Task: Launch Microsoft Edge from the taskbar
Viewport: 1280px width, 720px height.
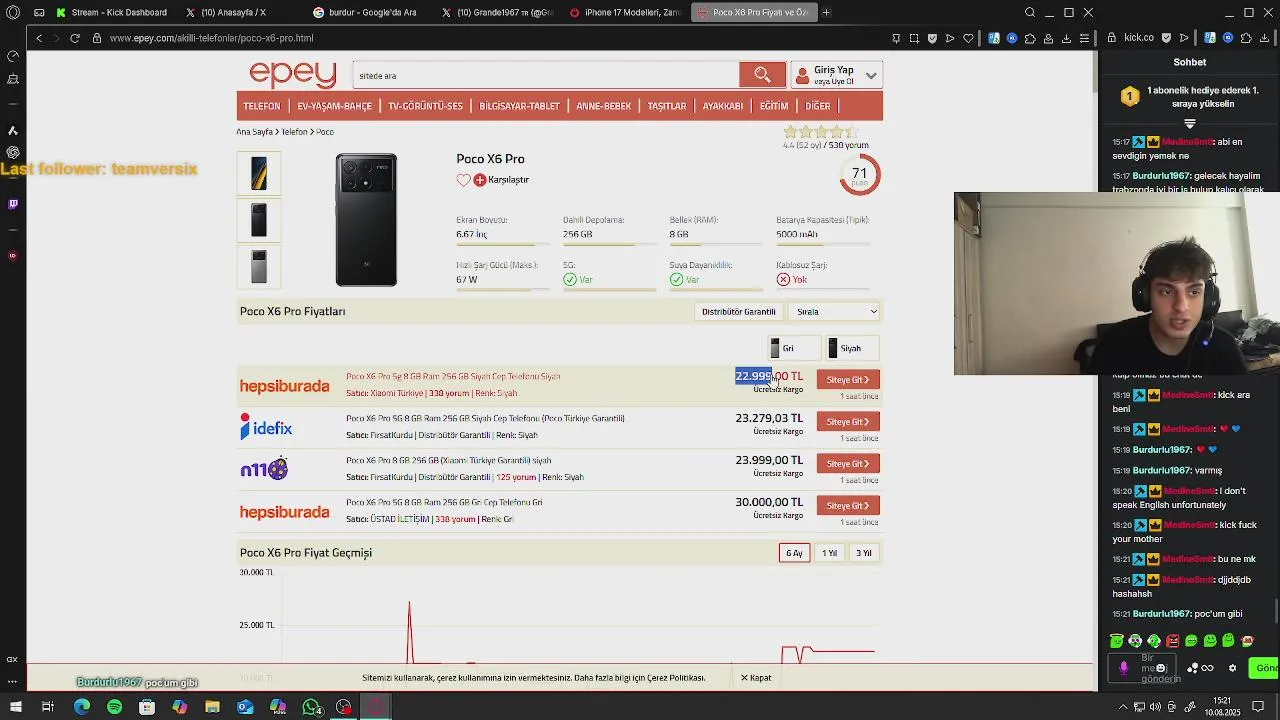Action: (82, 707)
